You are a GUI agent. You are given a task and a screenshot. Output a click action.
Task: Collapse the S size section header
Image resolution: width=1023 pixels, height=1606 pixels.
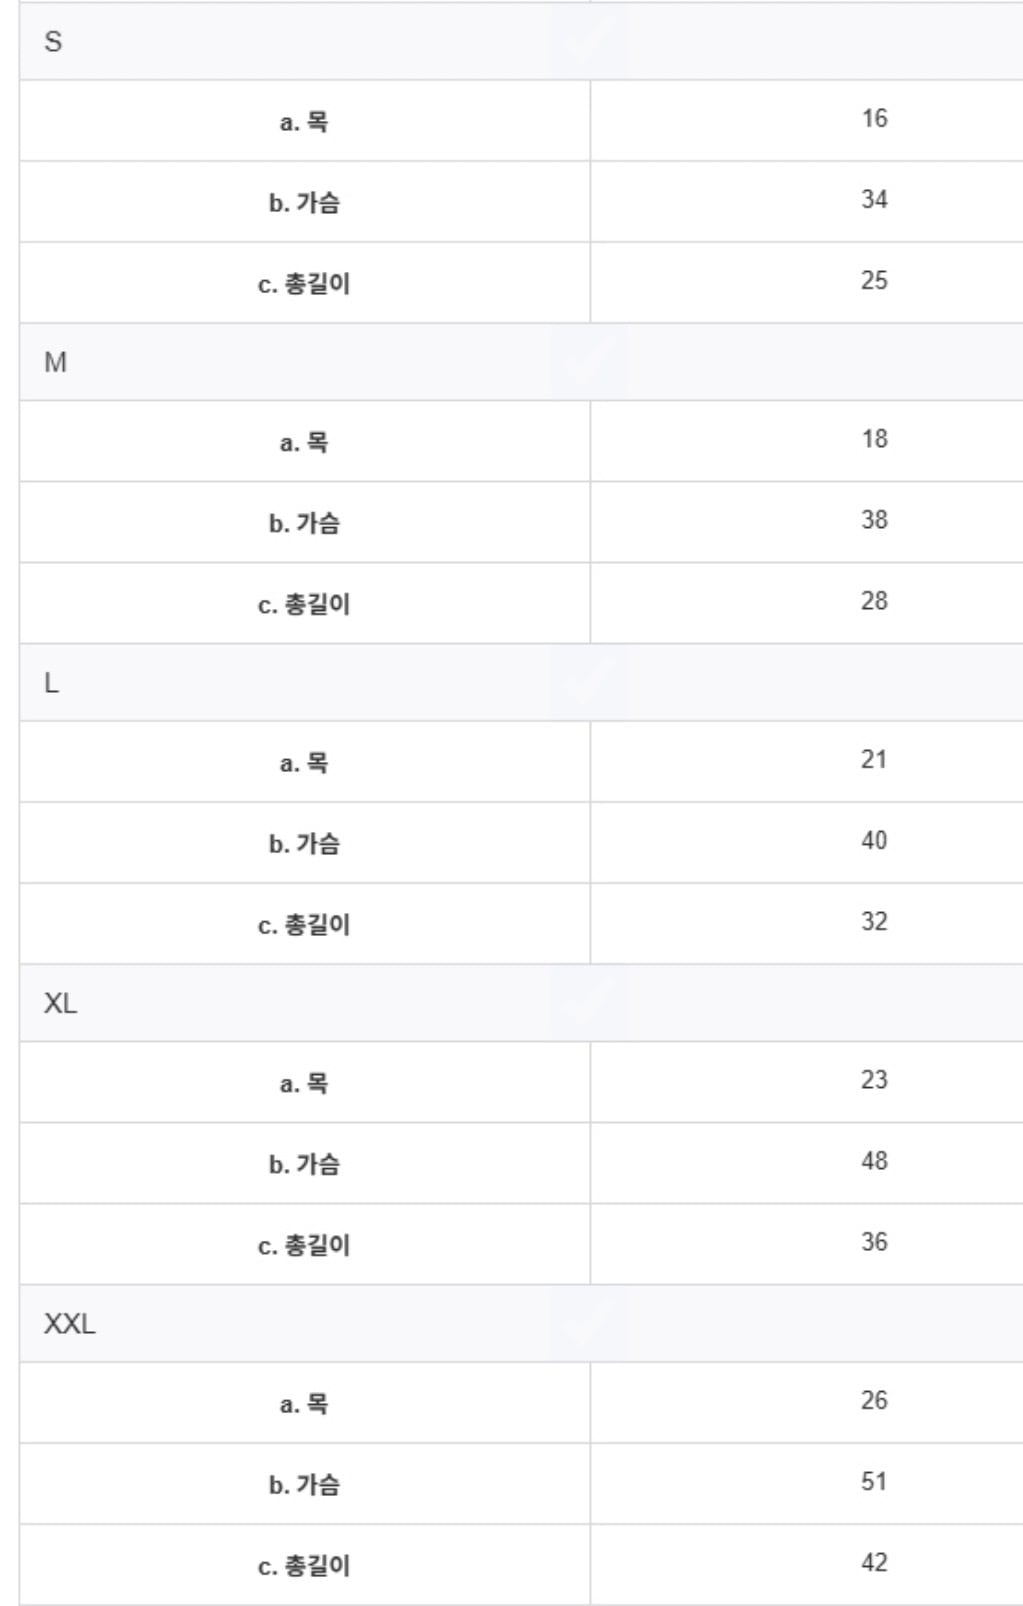(x=53, y=42)
